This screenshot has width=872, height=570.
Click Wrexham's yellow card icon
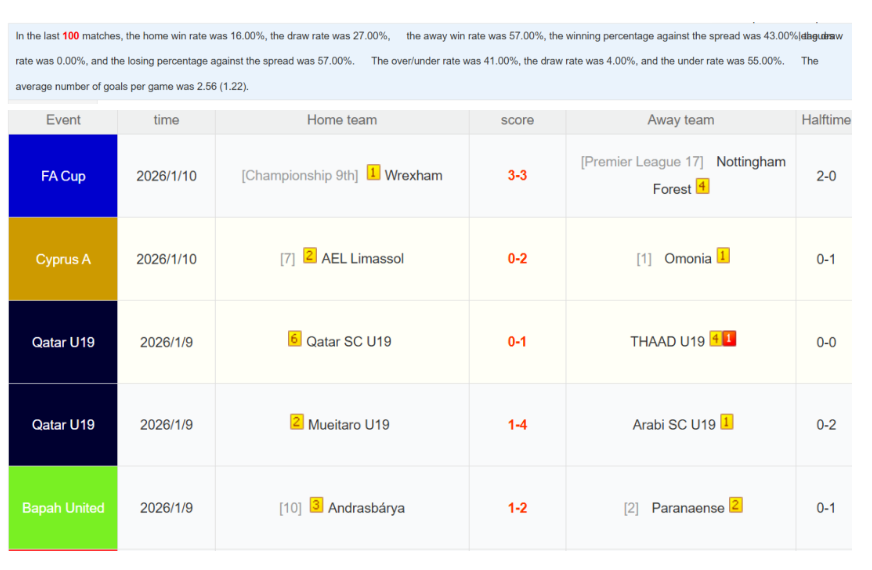point(373,172)
